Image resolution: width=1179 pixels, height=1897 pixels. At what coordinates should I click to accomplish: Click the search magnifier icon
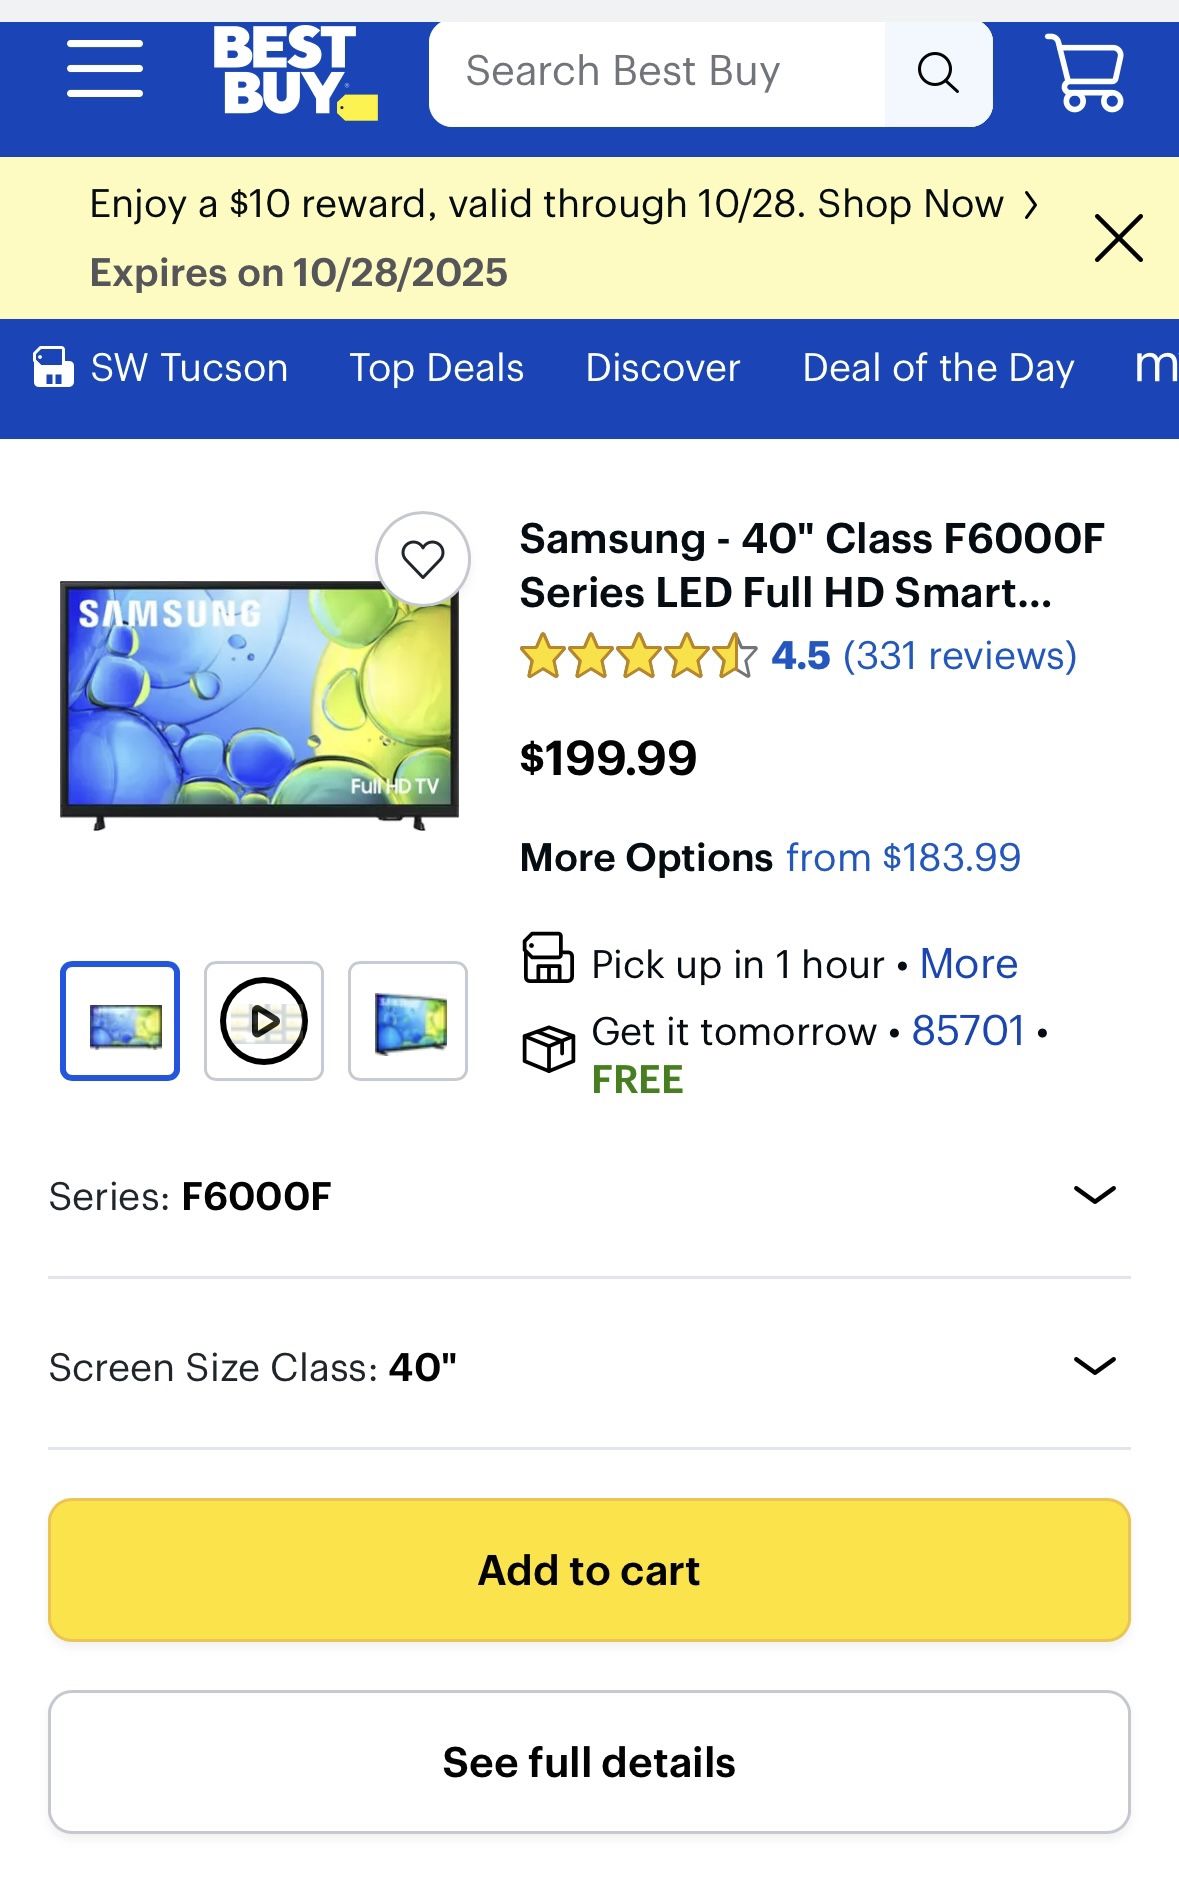pyautogui.click(x=936, y=72)
